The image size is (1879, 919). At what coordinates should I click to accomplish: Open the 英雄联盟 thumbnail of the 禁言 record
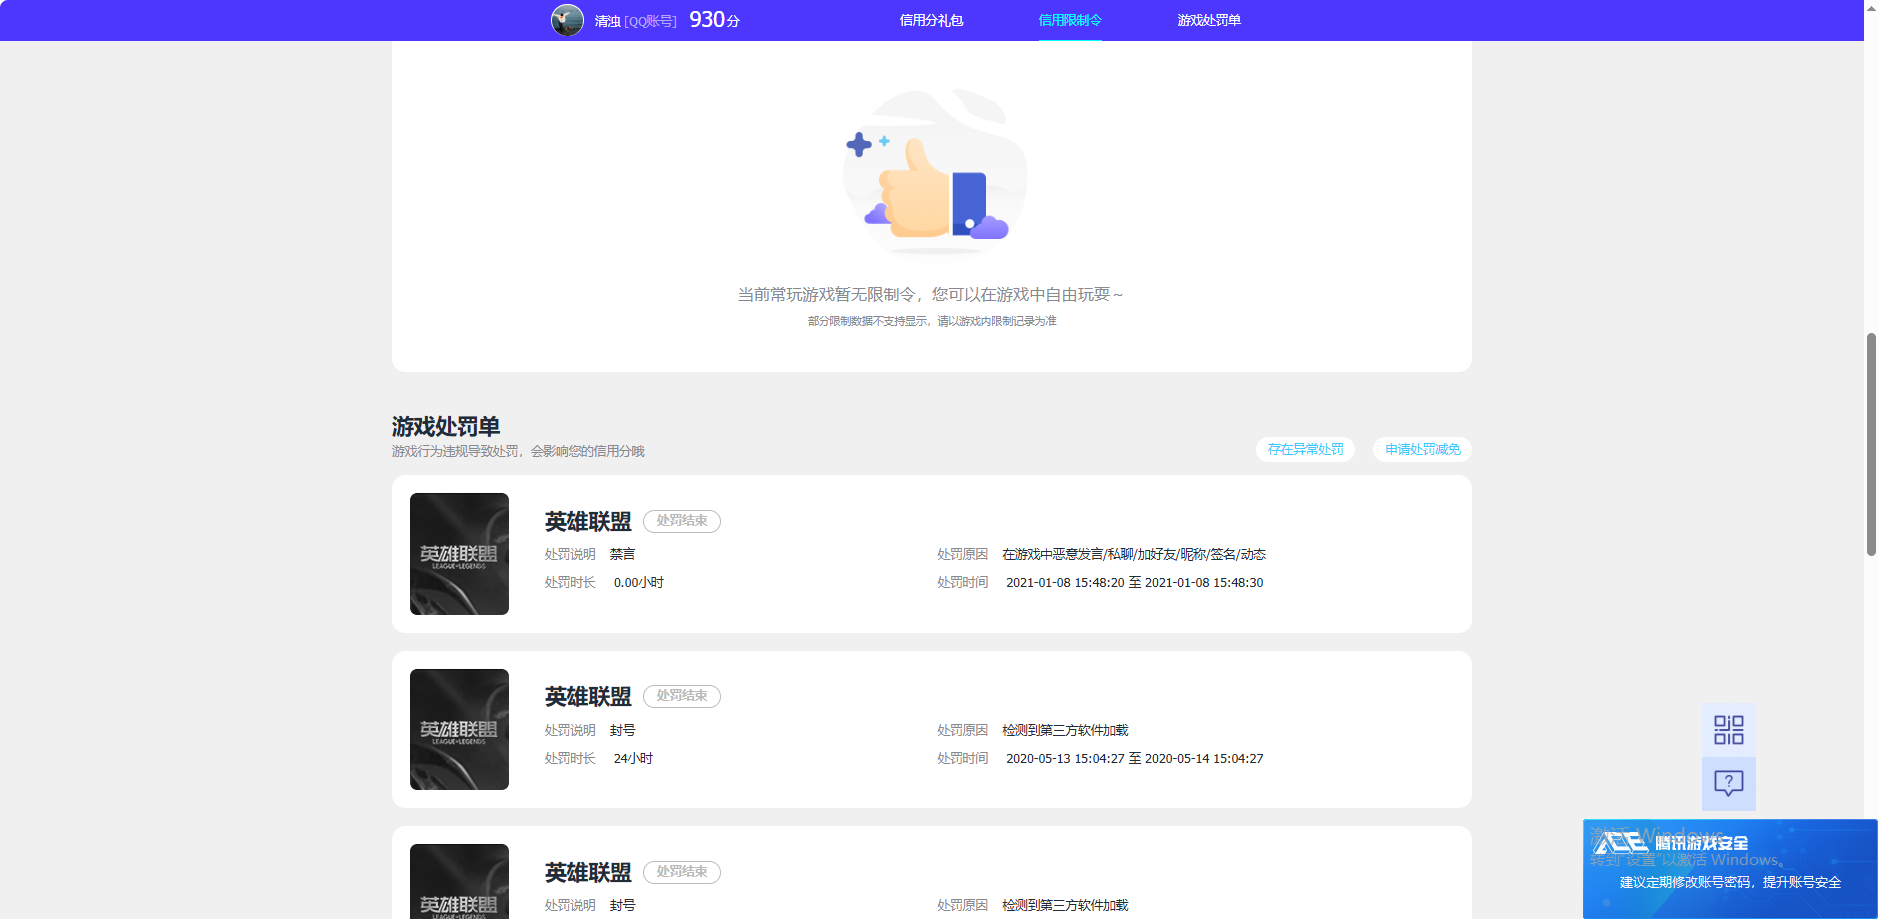coord(459,554)
